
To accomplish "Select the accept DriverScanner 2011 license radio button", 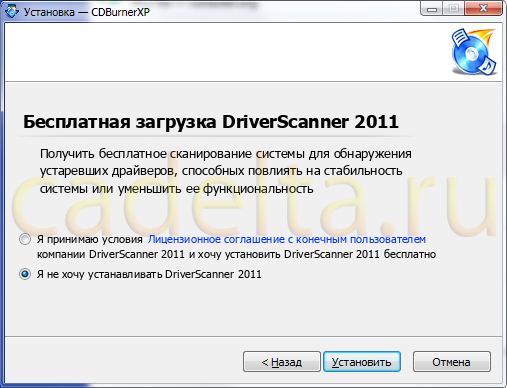I will pyautogui.click(x=25, y=239).
